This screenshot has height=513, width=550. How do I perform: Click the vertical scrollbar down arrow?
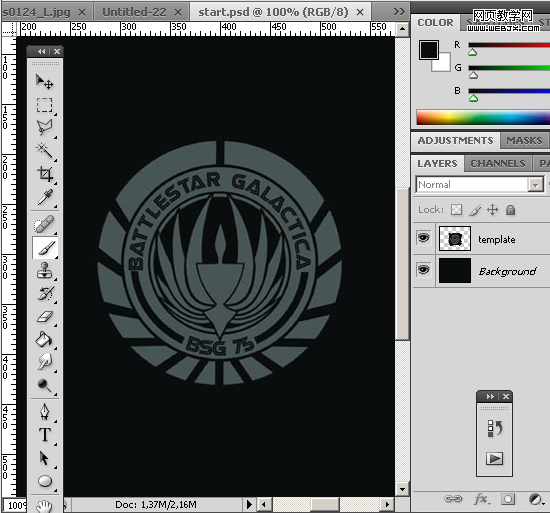coord(402,489)
